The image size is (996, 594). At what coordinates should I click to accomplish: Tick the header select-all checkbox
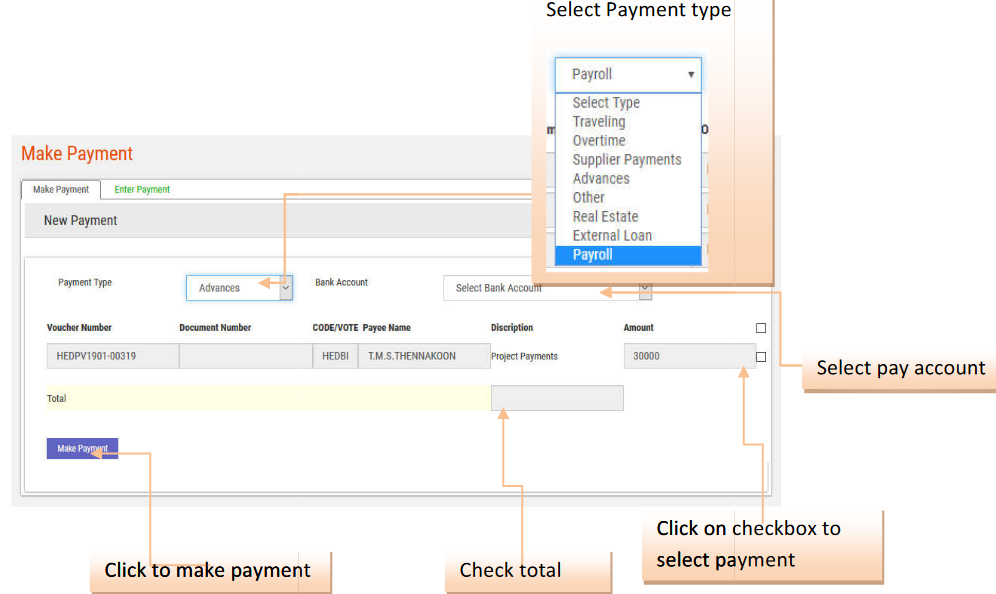[x=761, y=328]
